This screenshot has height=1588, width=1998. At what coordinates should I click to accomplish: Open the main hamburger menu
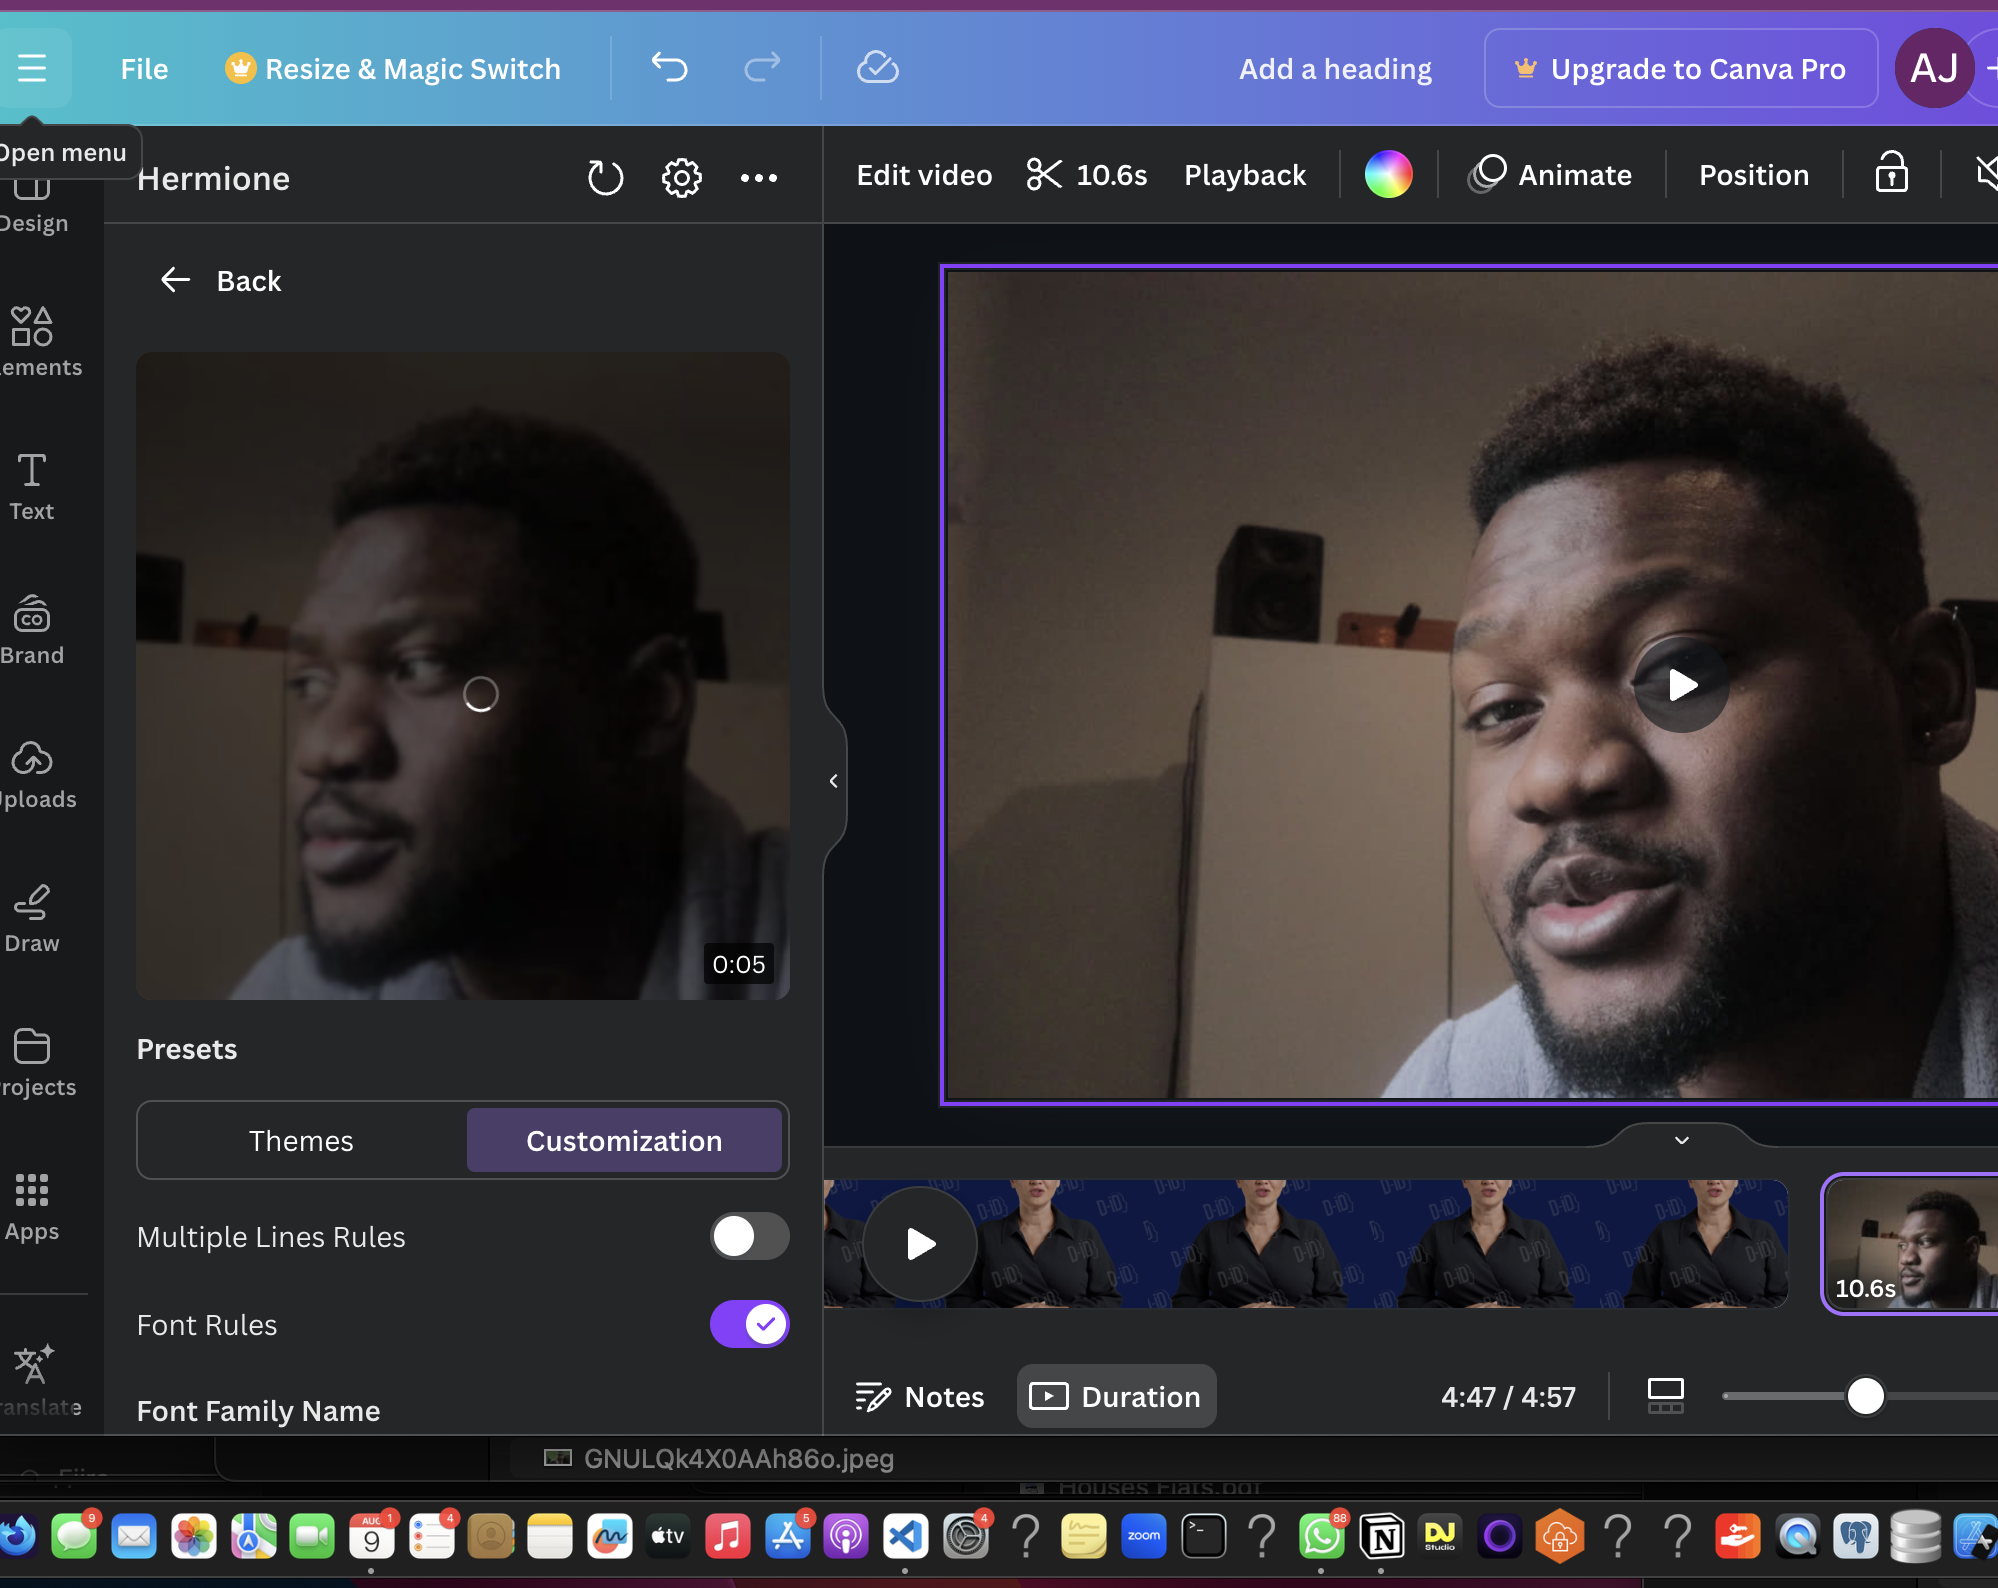32,68
